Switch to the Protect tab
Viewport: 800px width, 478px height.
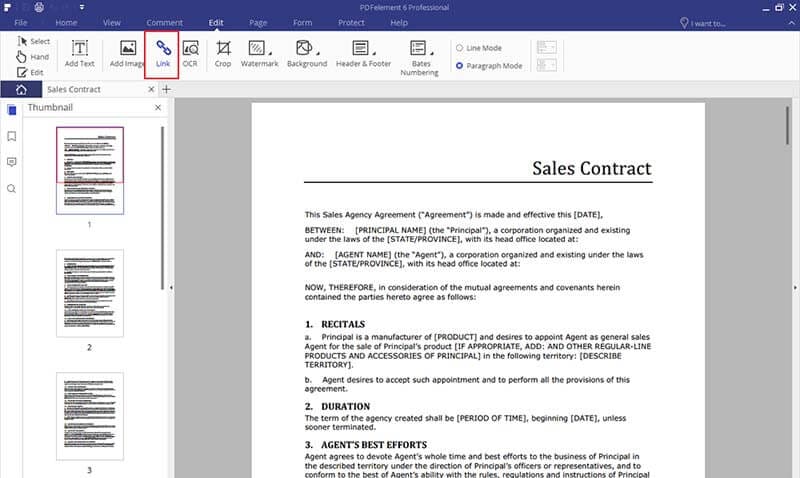(351, 23)
